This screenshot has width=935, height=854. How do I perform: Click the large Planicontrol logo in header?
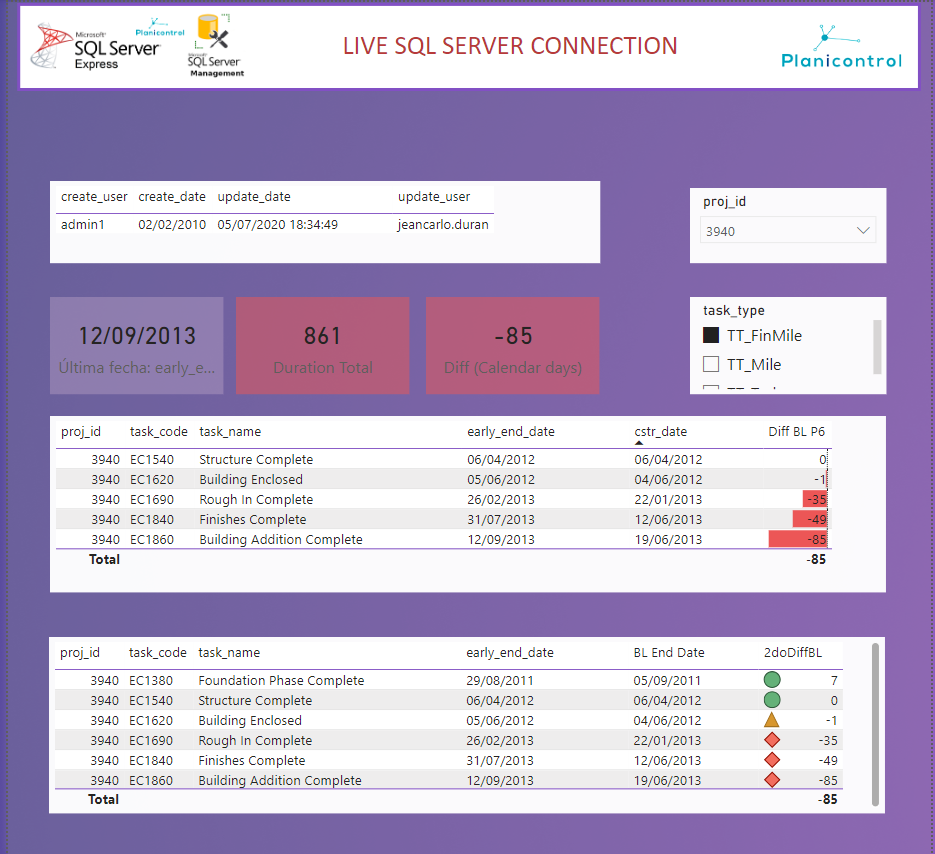[841, 47]
